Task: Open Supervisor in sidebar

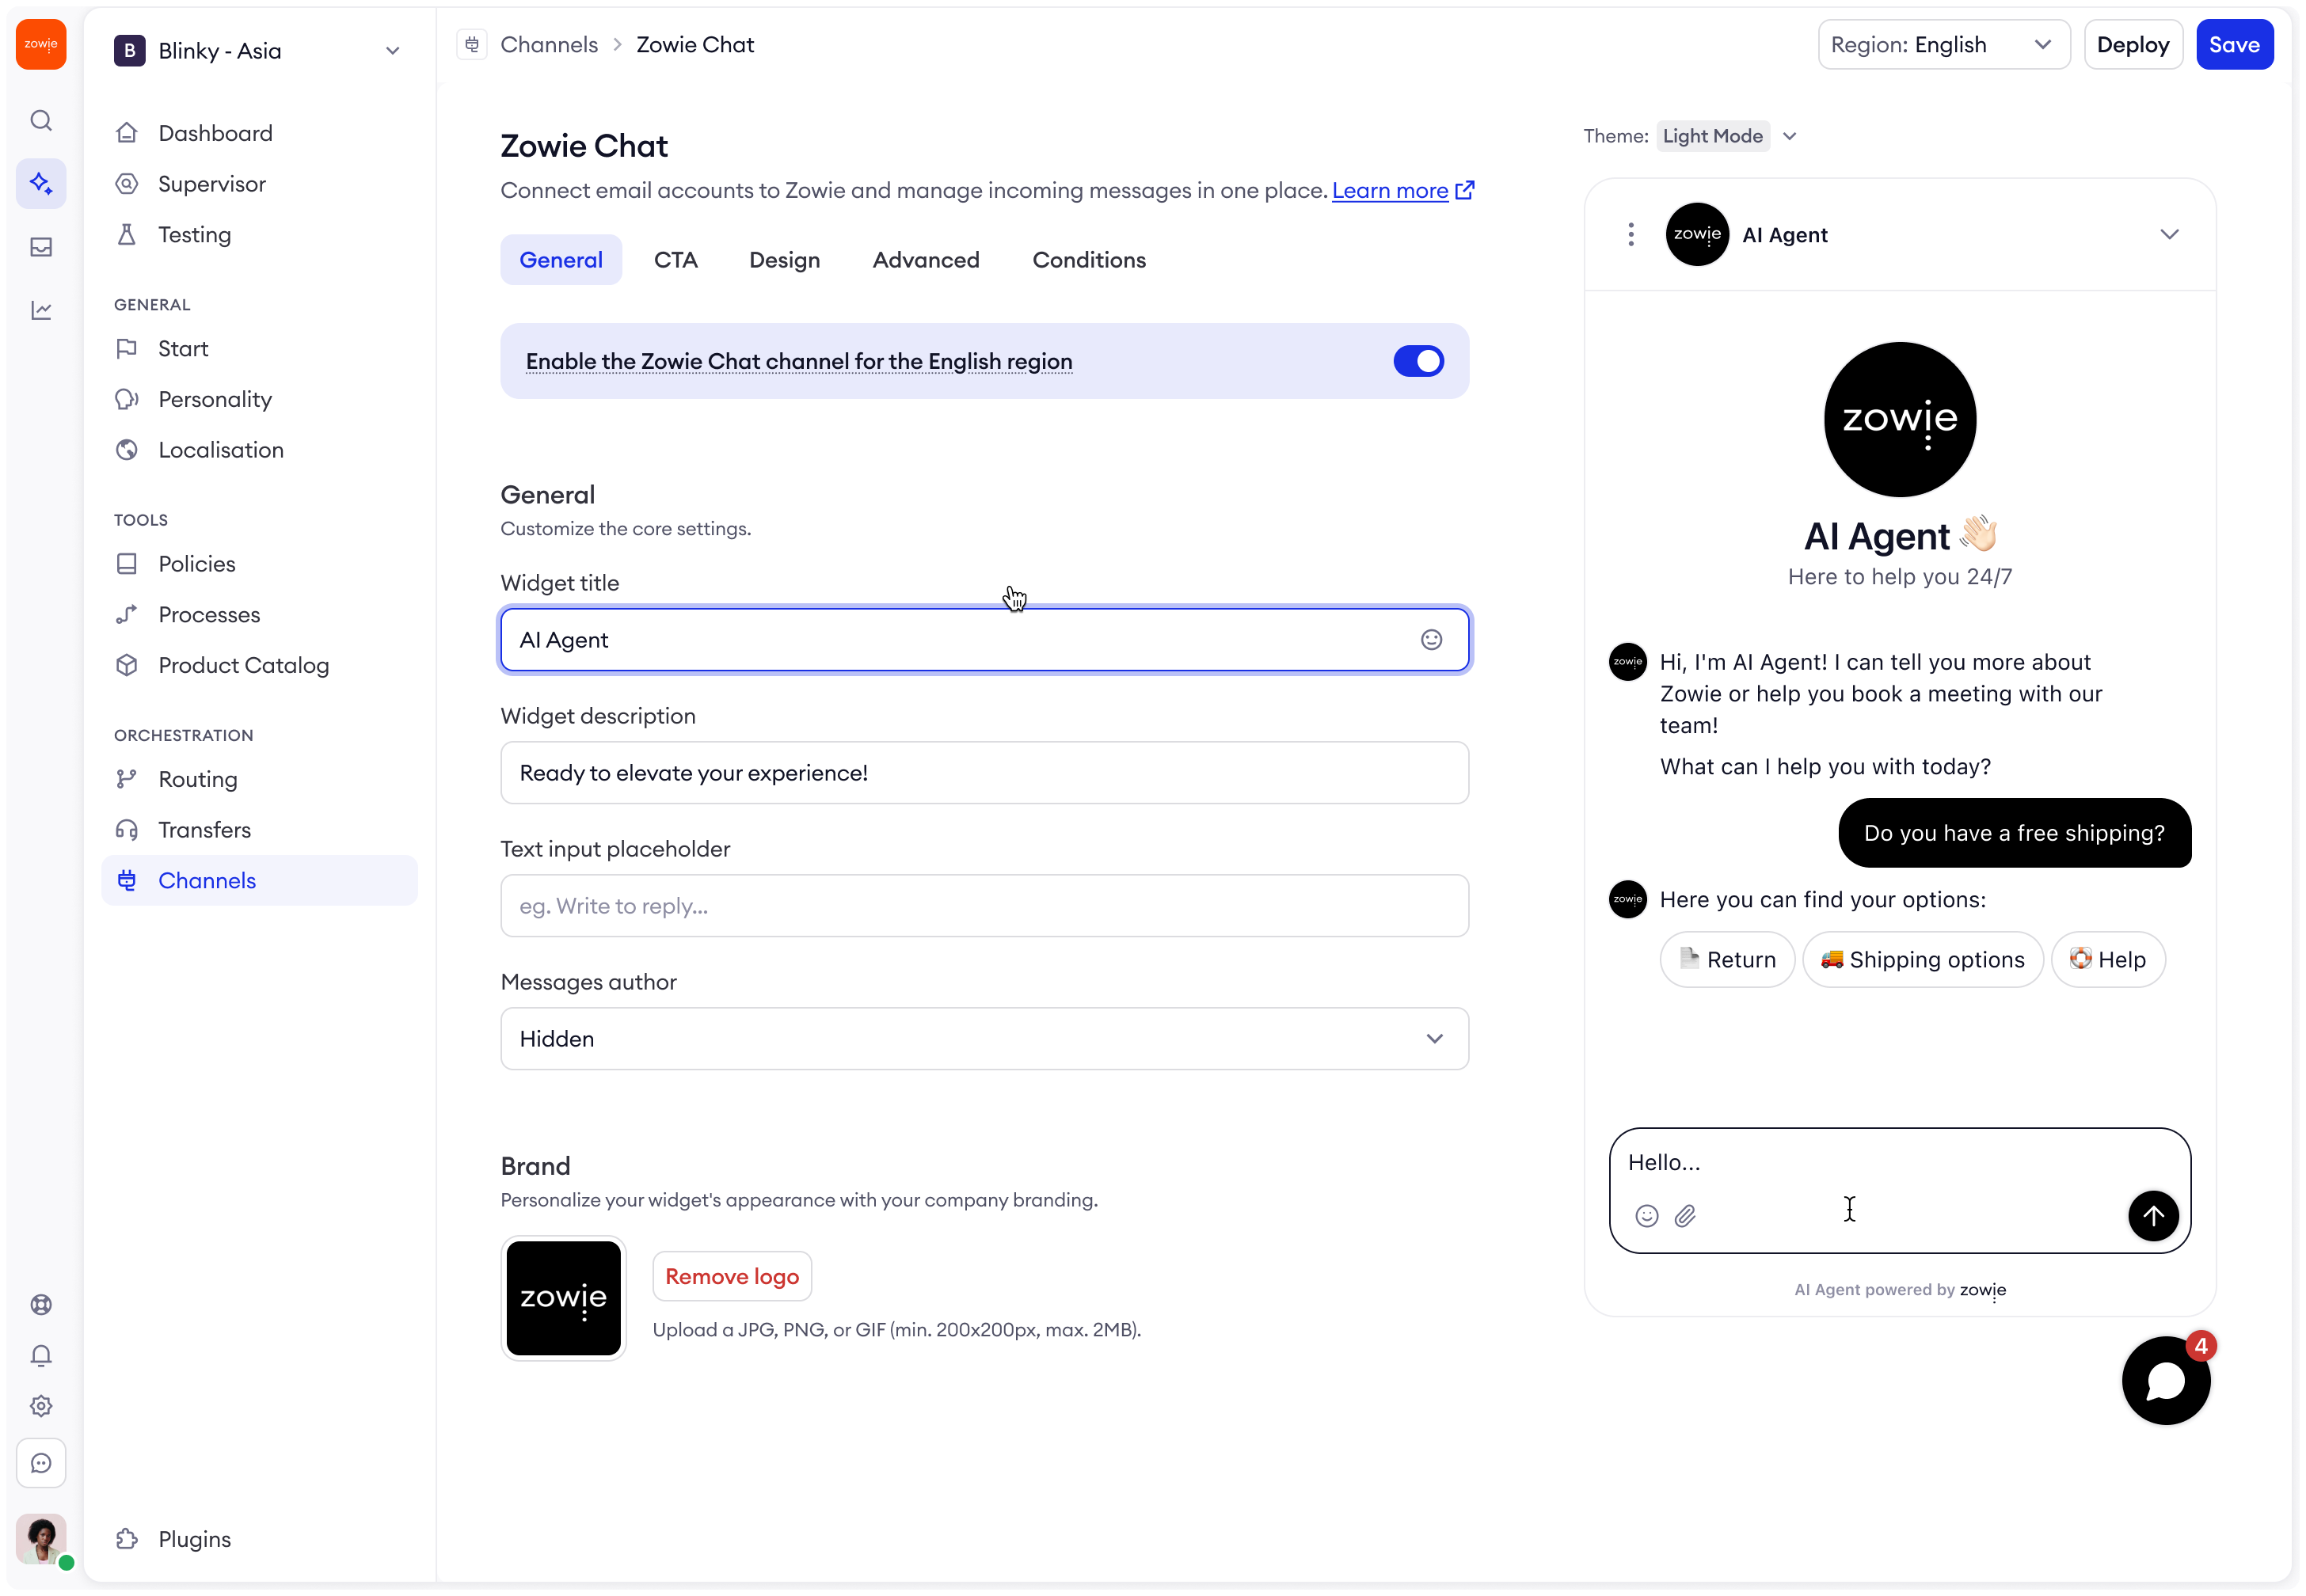Action: coord(258,184)
